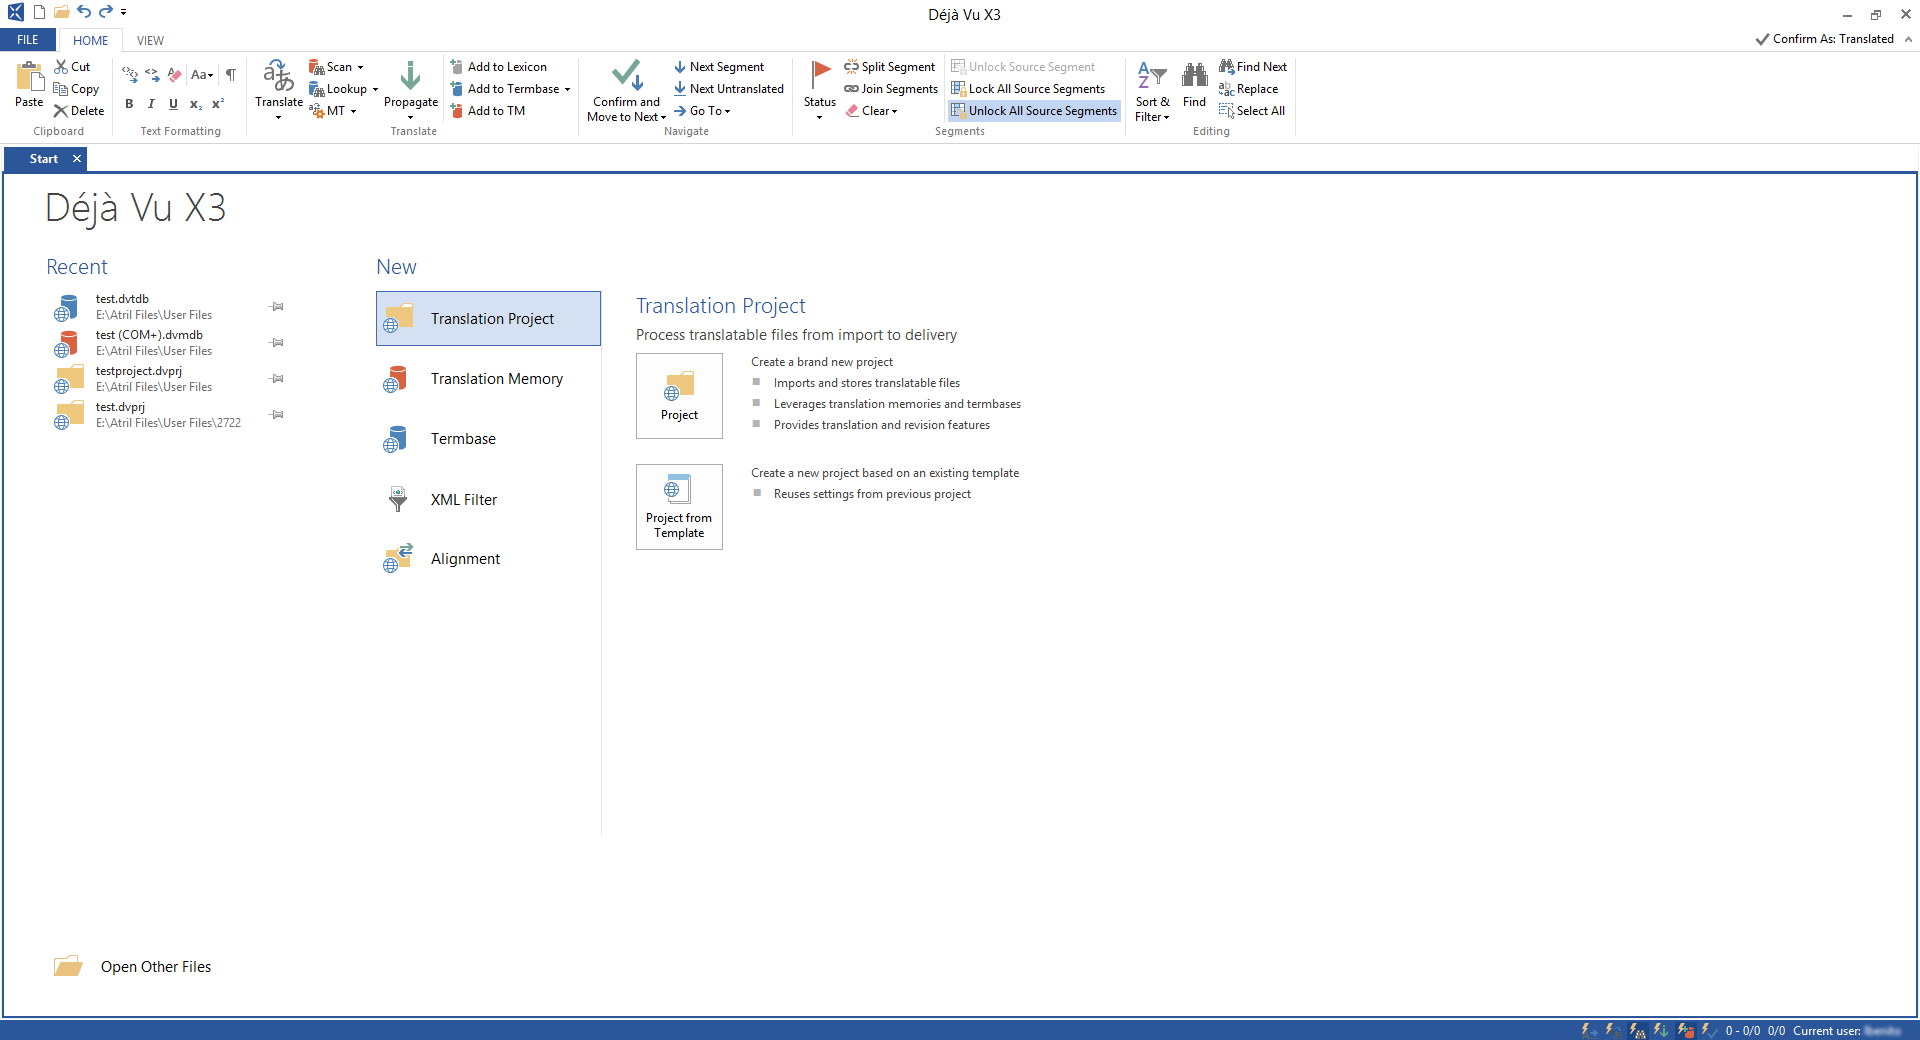Toggle underline formatting

(x=173, y=104)
